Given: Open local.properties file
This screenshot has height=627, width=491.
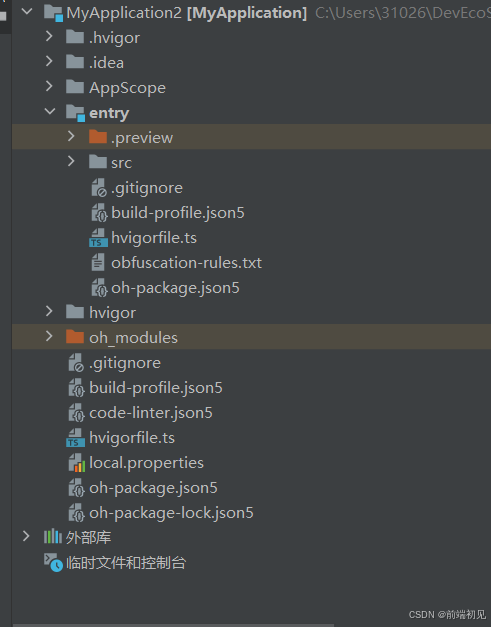Looking at the screenshot, I should 146,463.
